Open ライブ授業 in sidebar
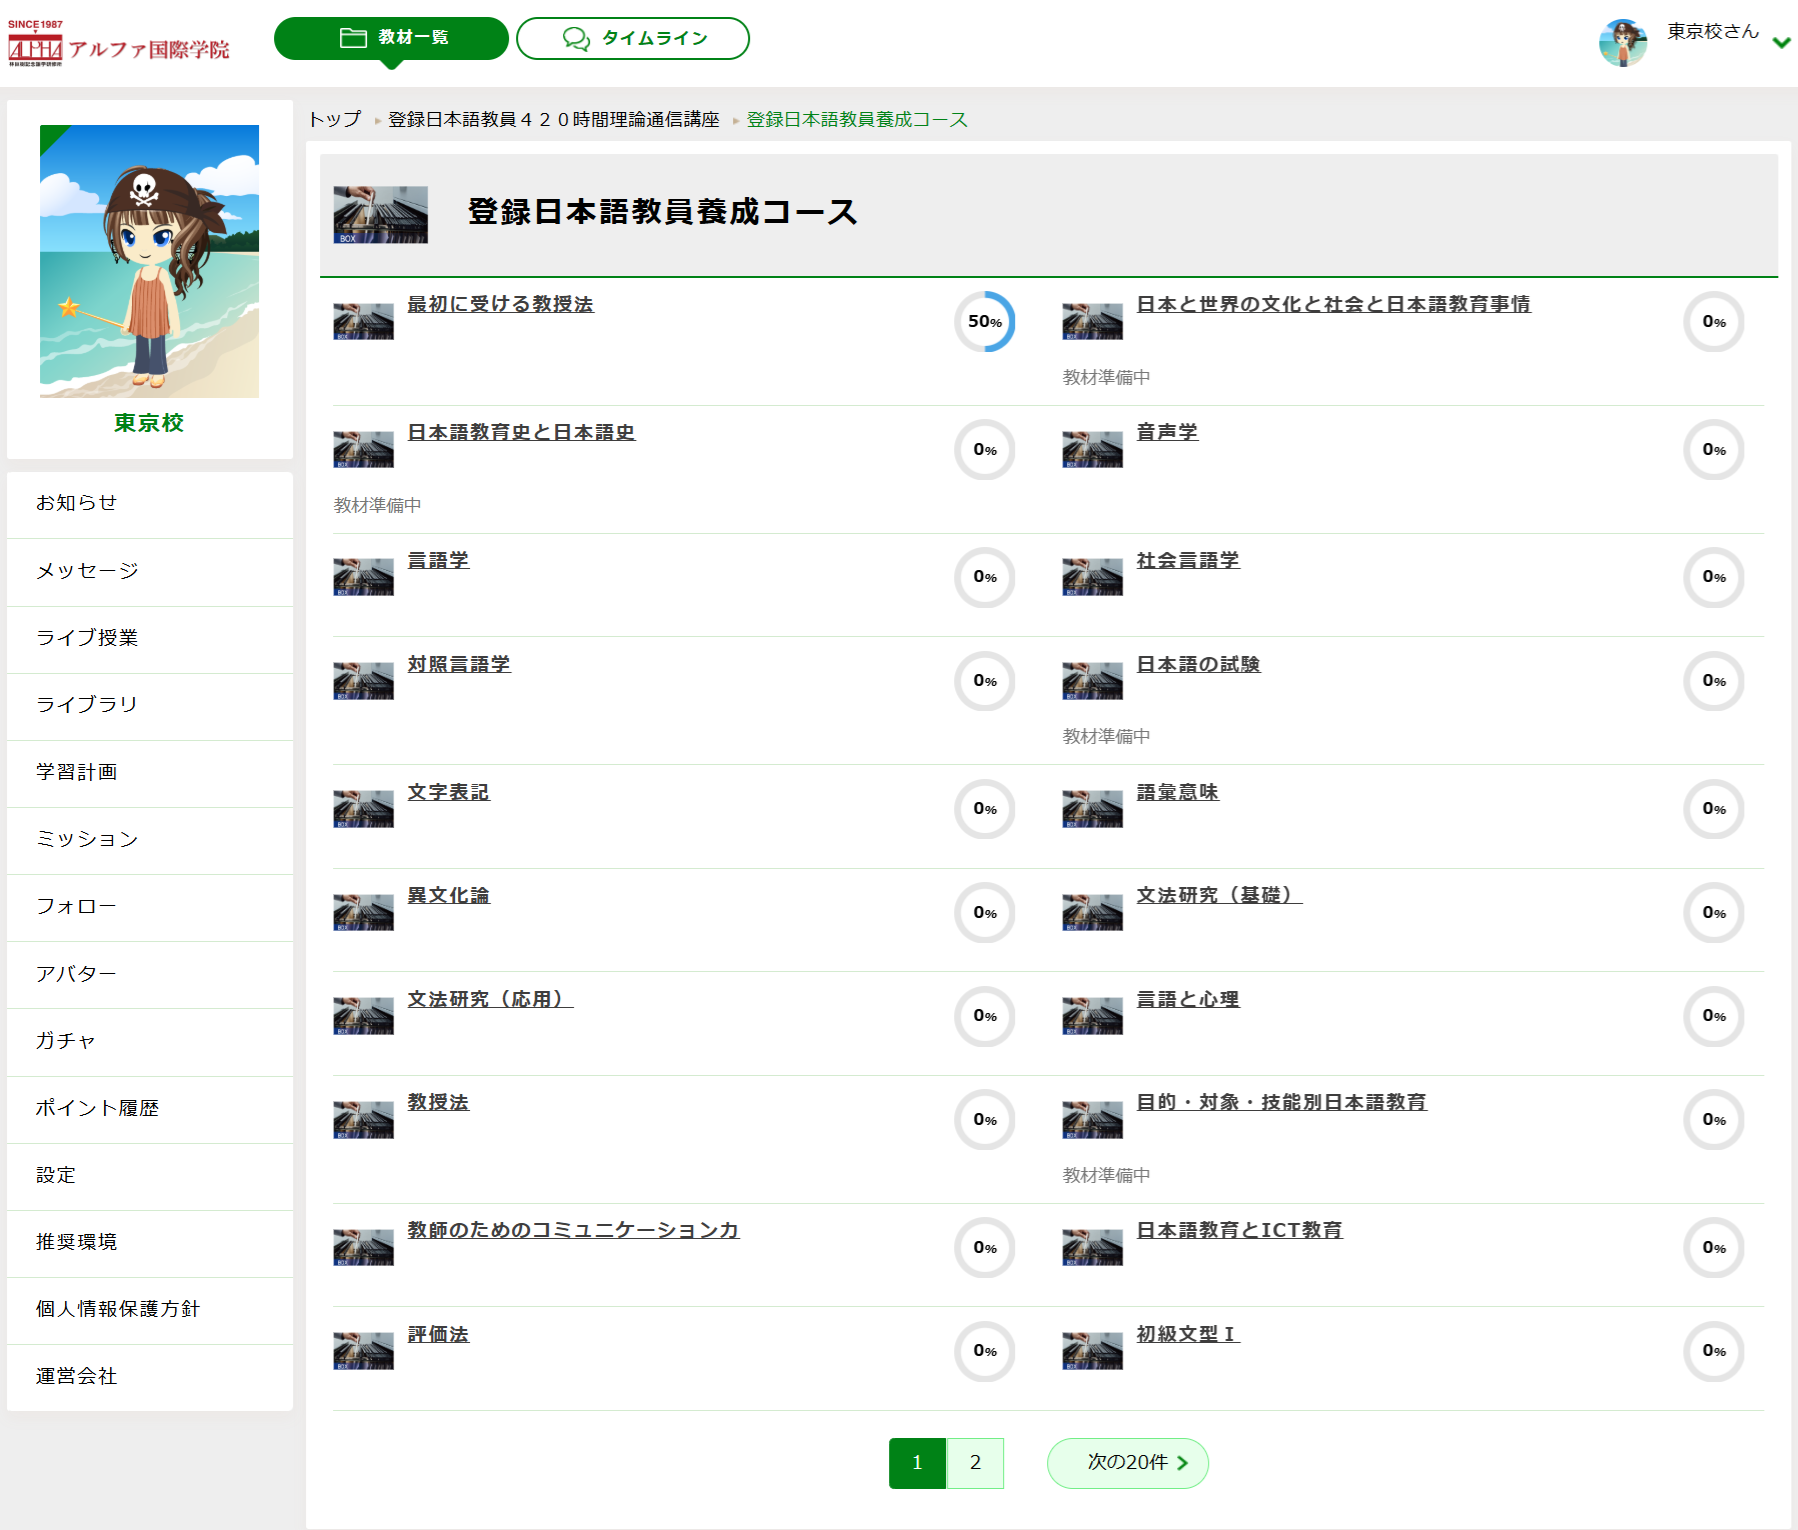 pos(150,638)
